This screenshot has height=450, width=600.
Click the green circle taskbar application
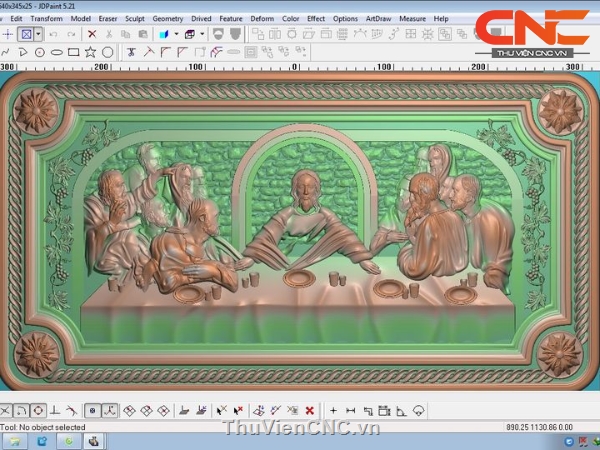click(x=68, y=442)
